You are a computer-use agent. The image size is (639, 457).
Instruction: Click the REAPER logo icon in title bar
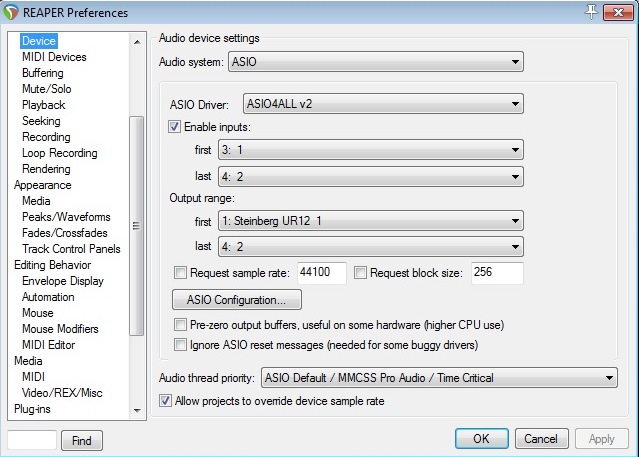click(13, 13)
